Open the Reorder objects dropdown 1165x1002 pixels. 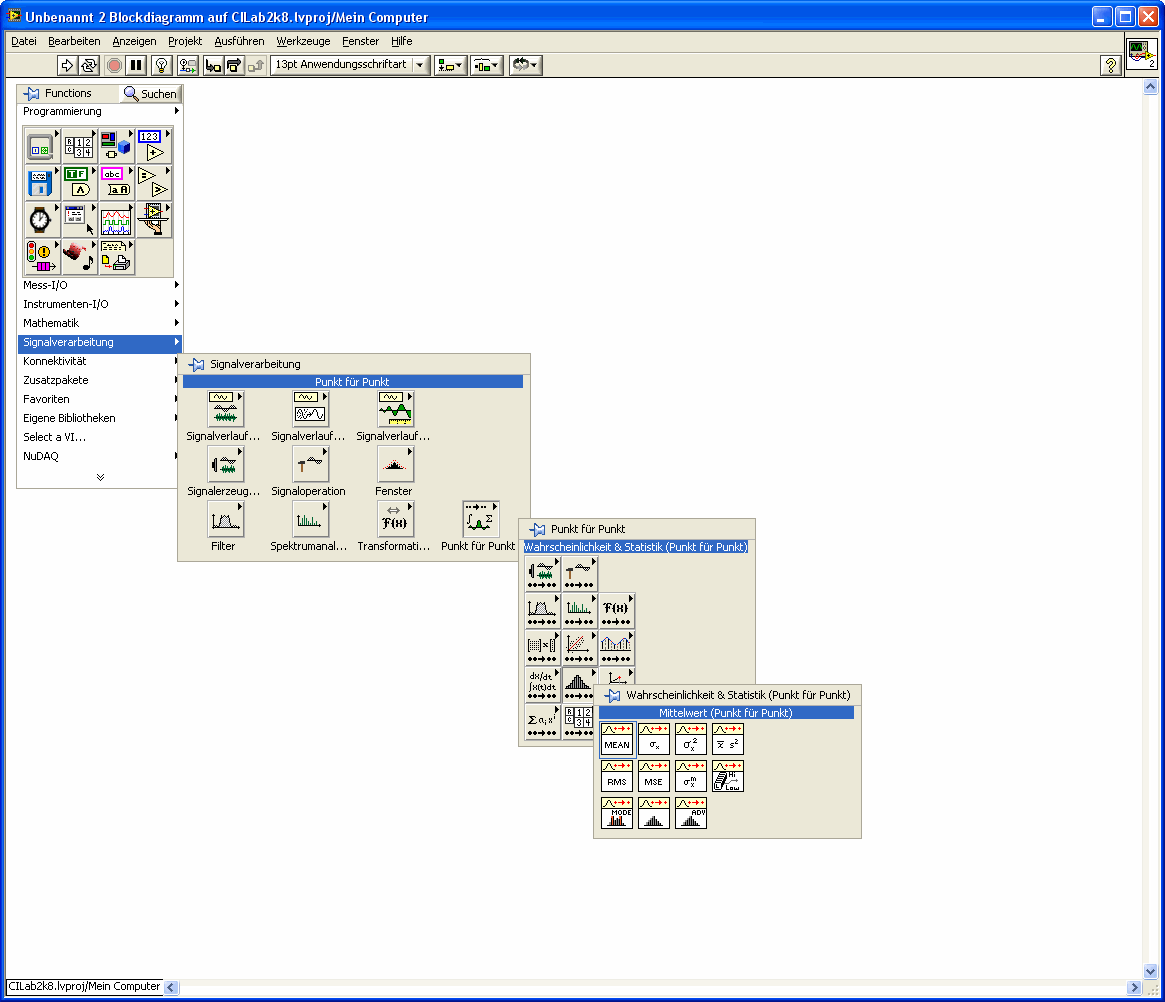point(525,65)
